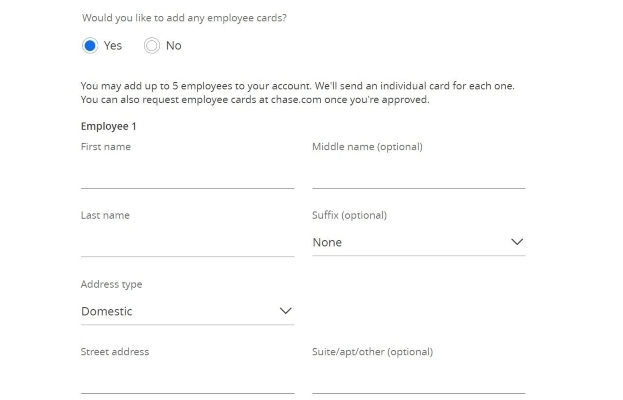Click the "Street address" field label
623x400 pixels.
(115, 352)
